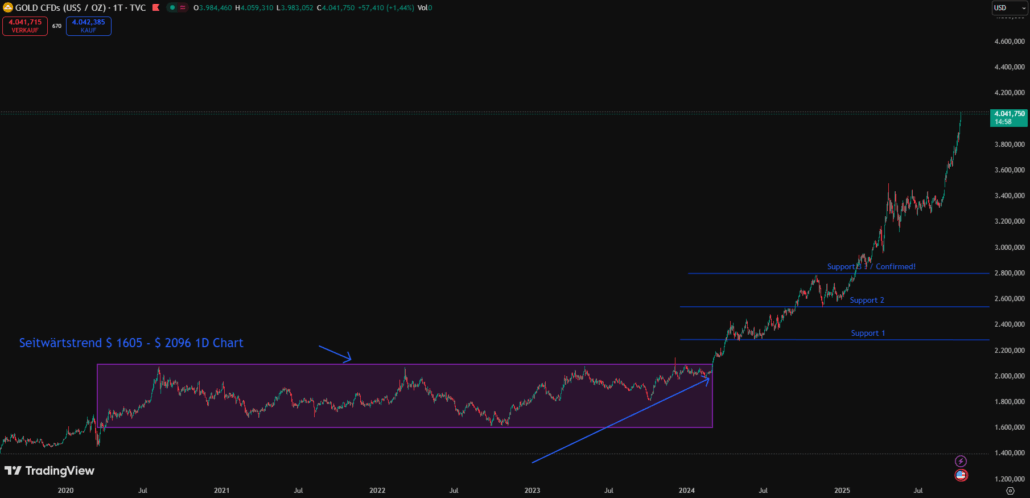Click the 2,000,000 price scale level

1008,376
